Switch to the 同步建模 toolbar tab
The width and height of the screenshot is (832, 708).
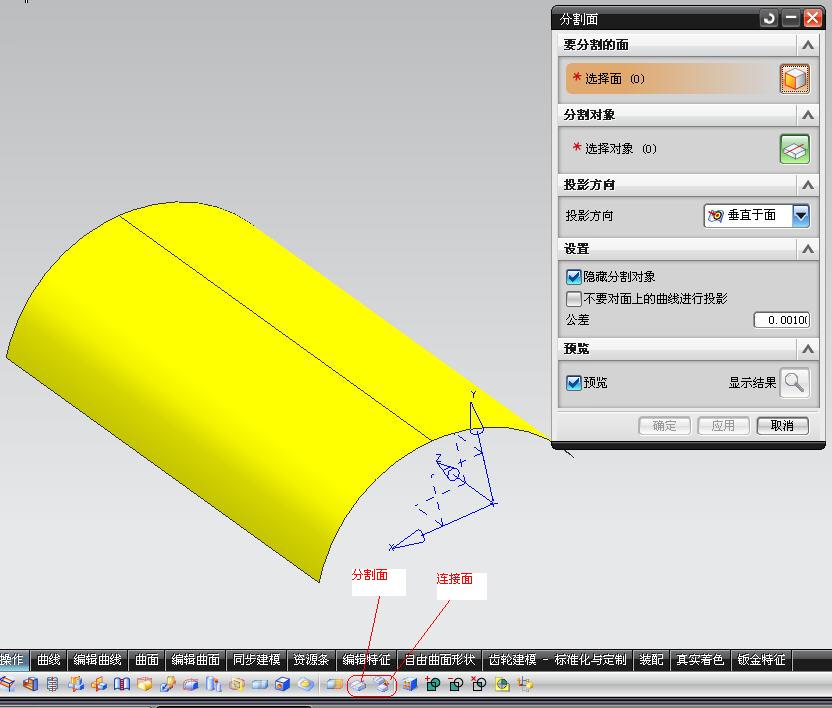coord(257,660)
